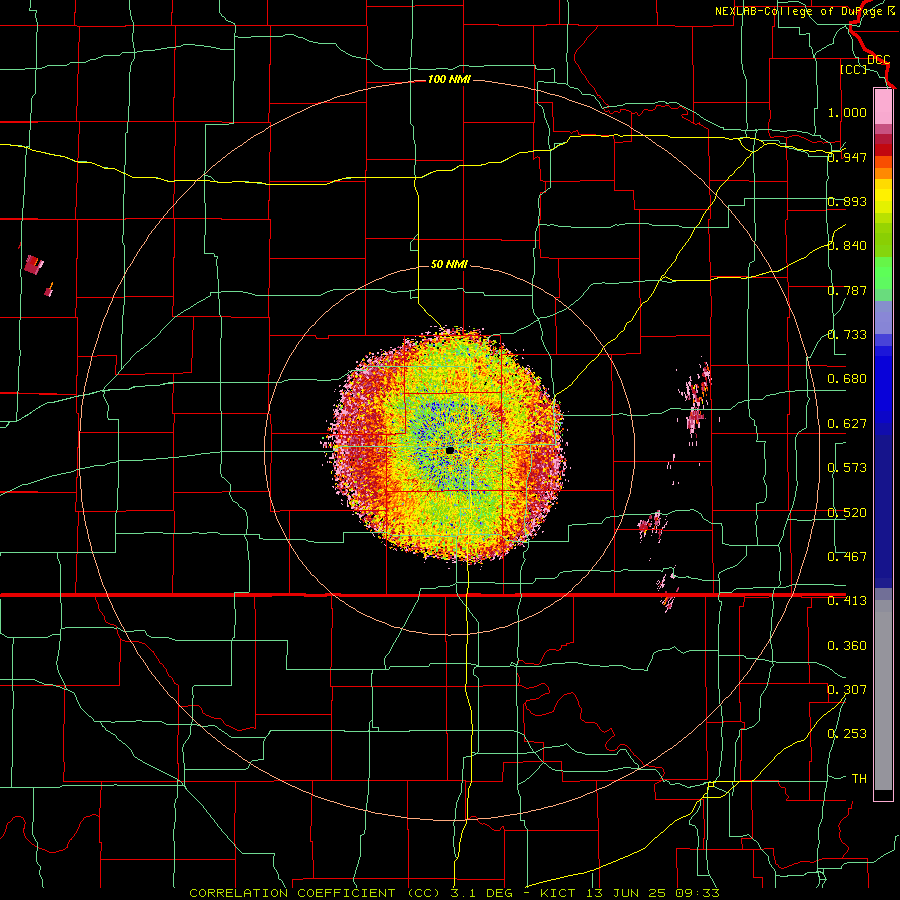Click the [CC] legend title
Image resolution: width=900 pixels, height=900 pixels.
click(853, 69)
